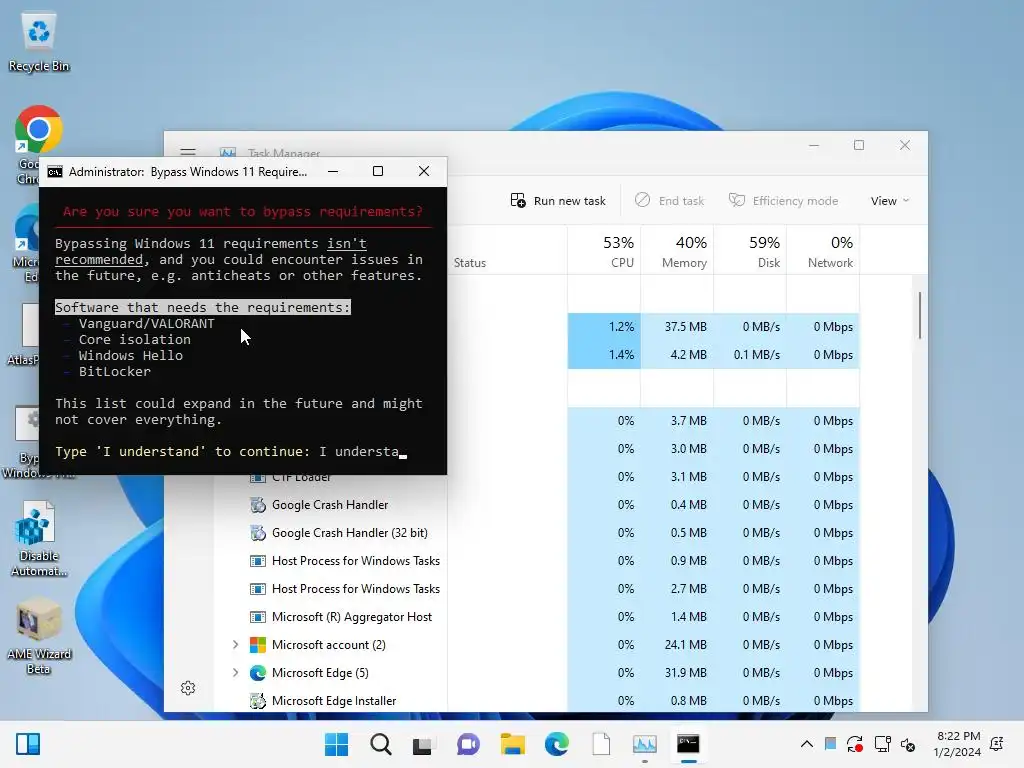Screen dimensions: 1024x768
Task: Click Run new task in Task Manager
Action: [558, 200]
